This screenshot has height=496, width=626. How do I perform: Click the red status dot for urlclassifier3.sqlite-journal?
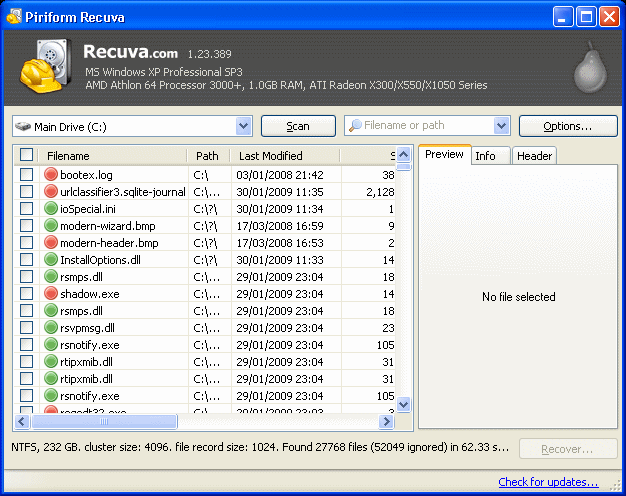[x=51, y=192]
